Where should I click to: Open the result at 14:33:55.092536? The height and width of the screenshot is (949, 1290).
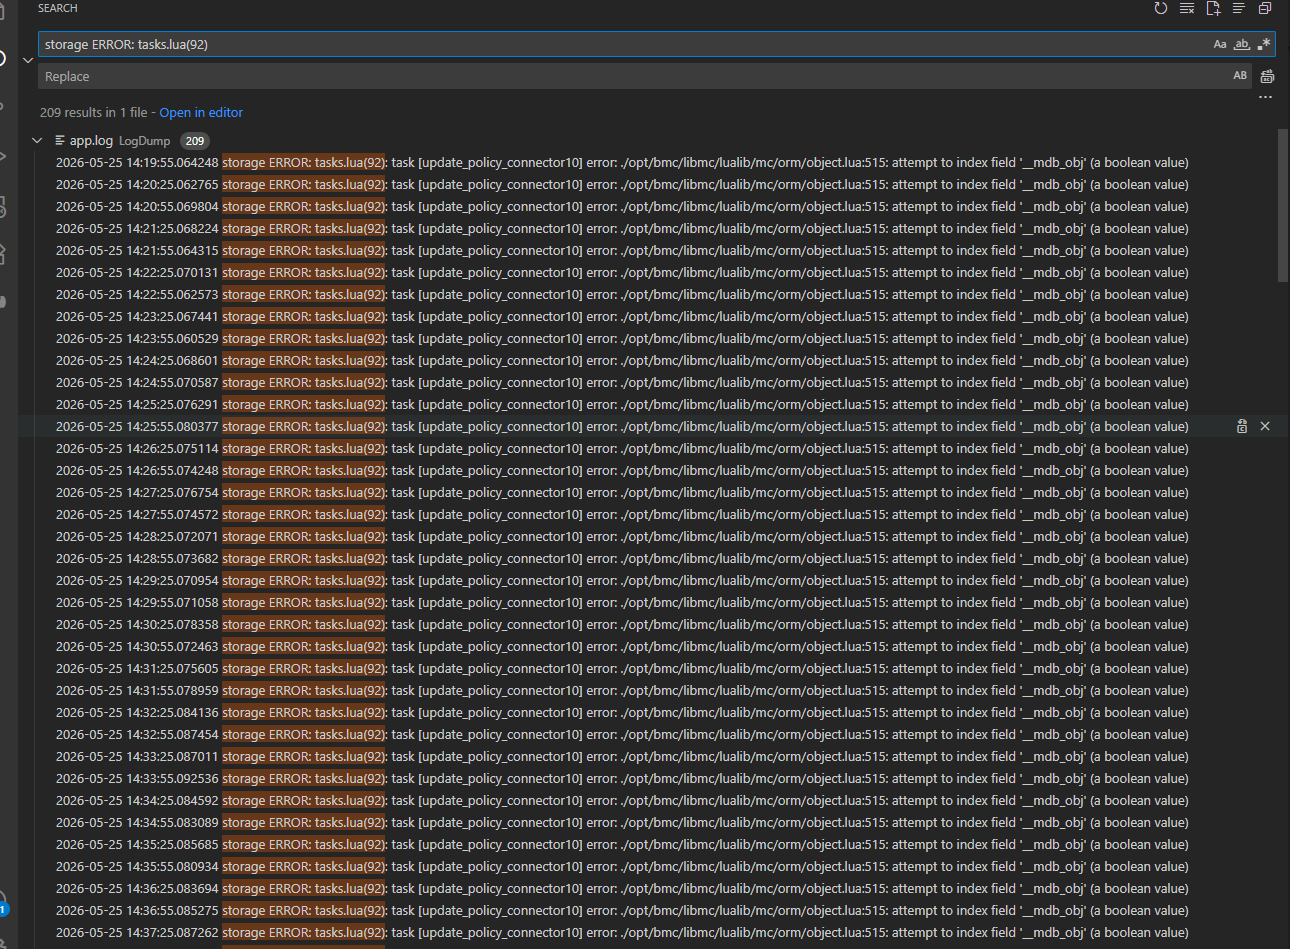click(622, 778)
